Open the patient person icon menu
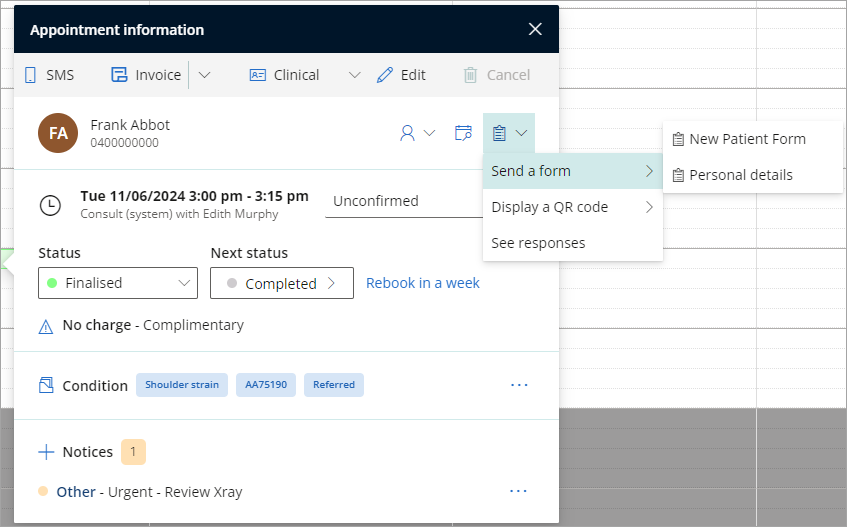The width and height of the screenshot is (847, 527). [407, 133]
